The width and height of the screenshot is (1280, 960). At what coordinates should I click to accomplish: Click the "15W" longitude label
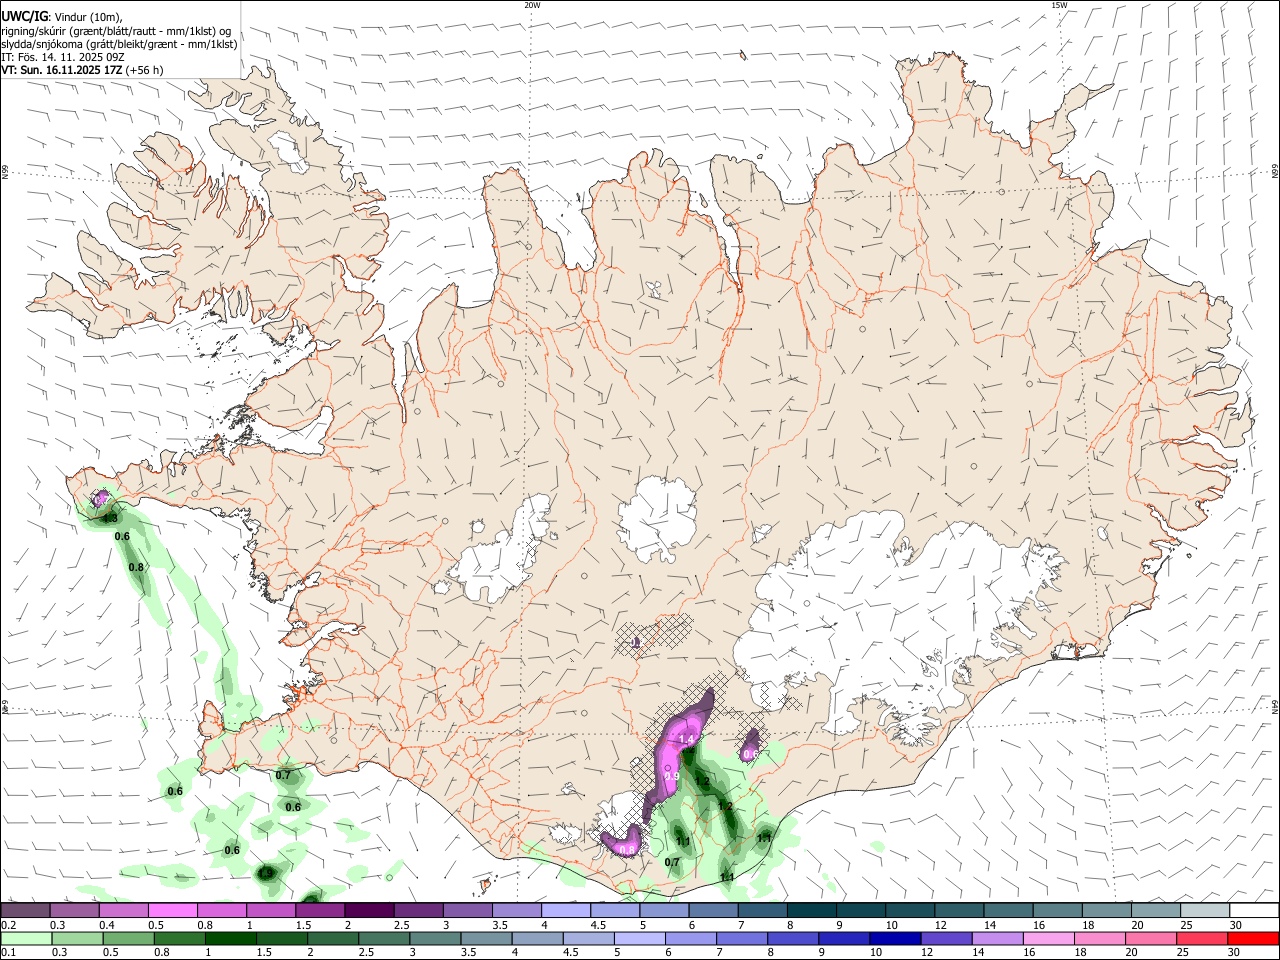1058,5
